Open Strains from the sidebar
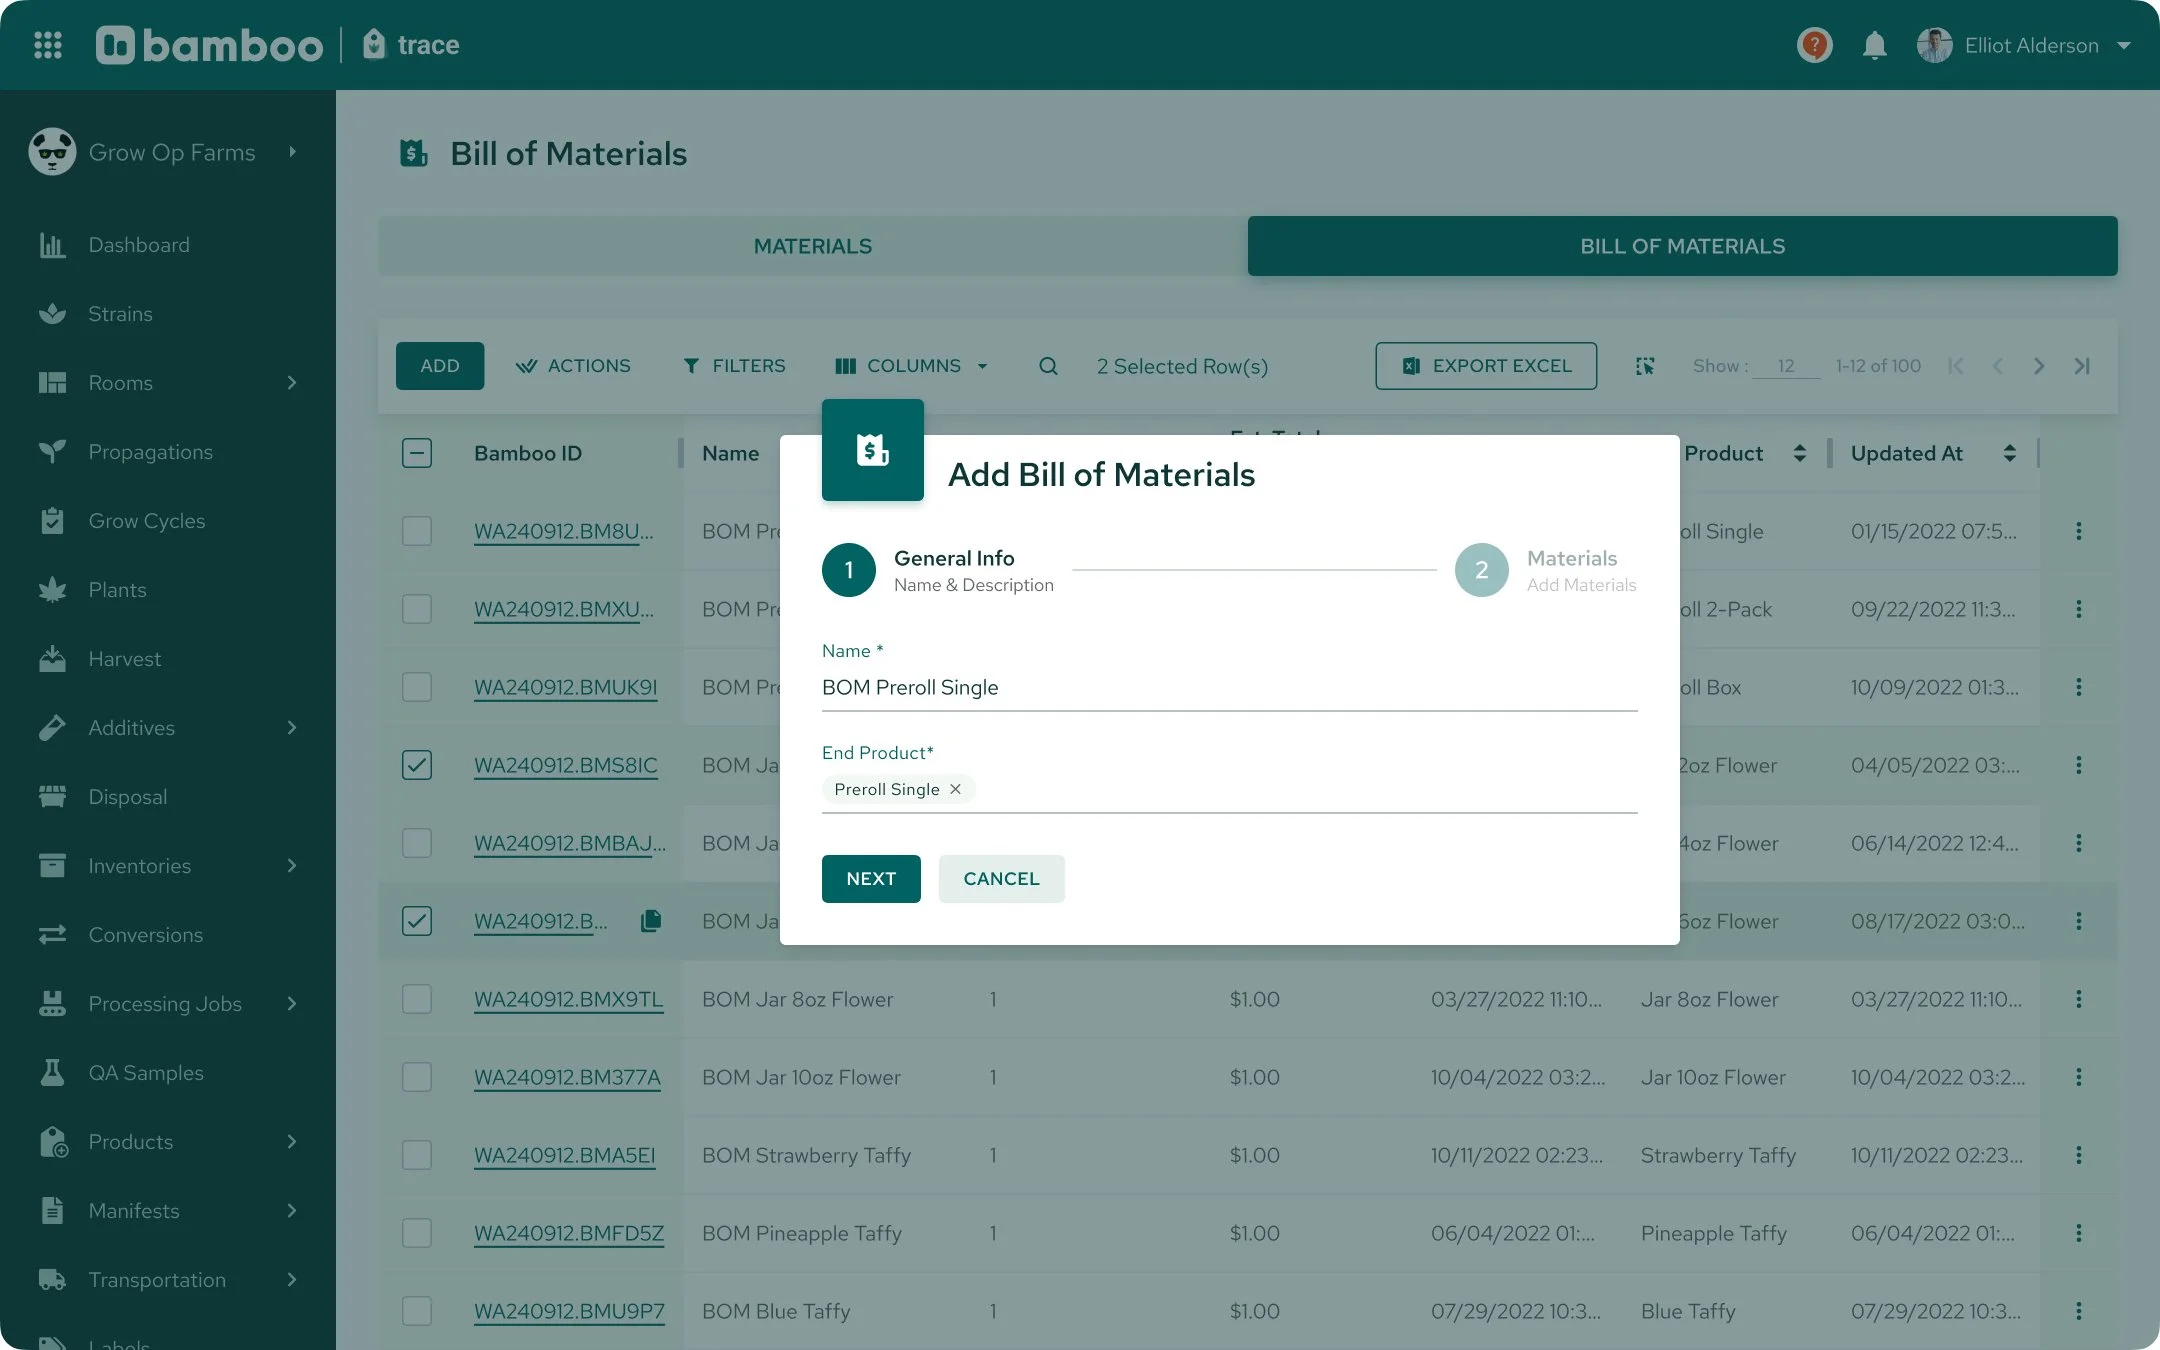 [120, 314]
